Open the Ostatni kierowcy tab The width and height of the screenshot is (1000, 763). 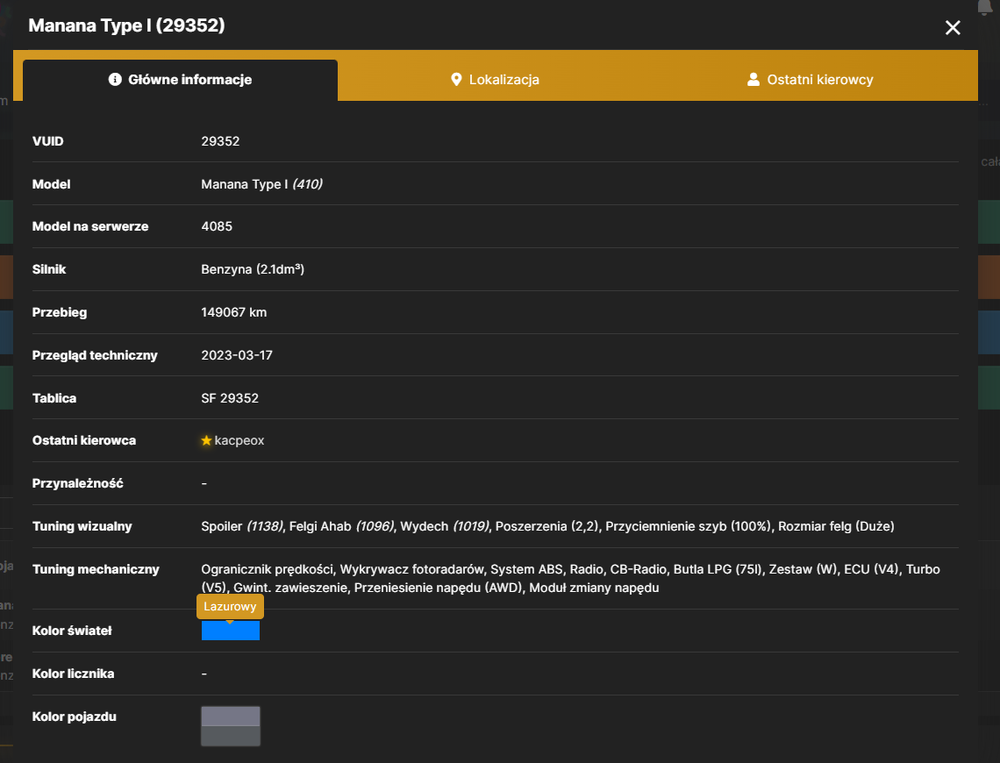(x=810, y=79)
